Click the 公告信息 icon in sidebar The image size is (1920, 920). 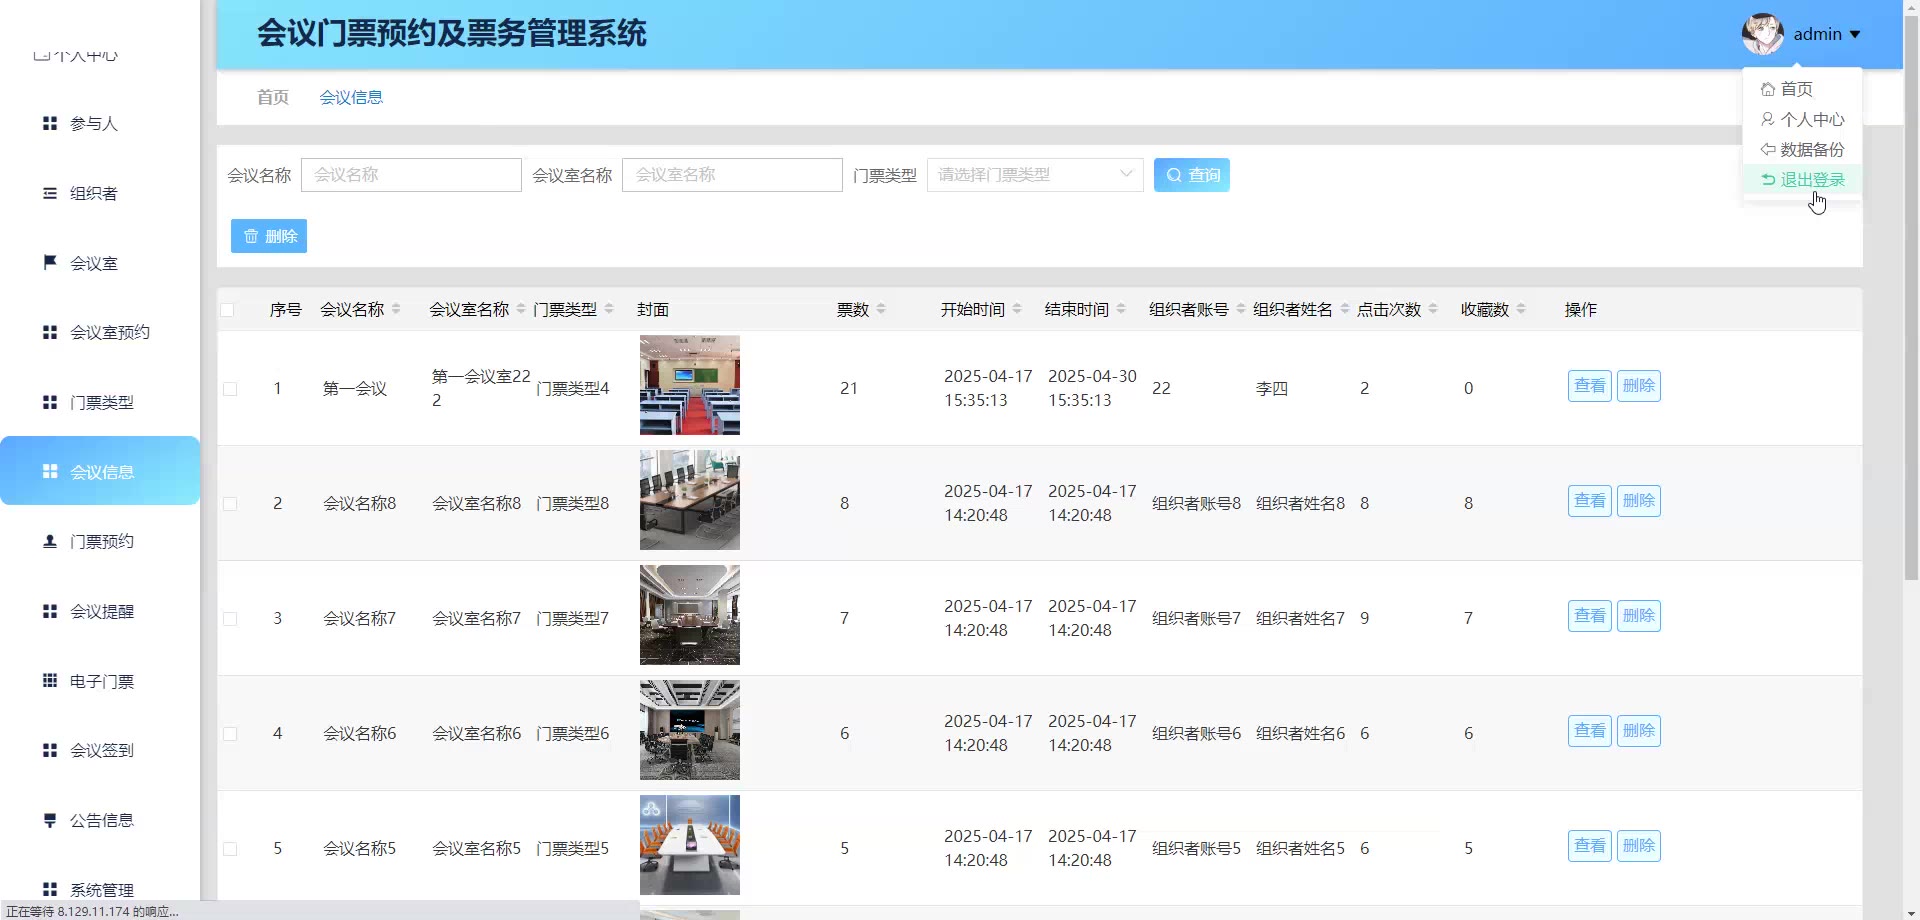click(x=49, y=820)
